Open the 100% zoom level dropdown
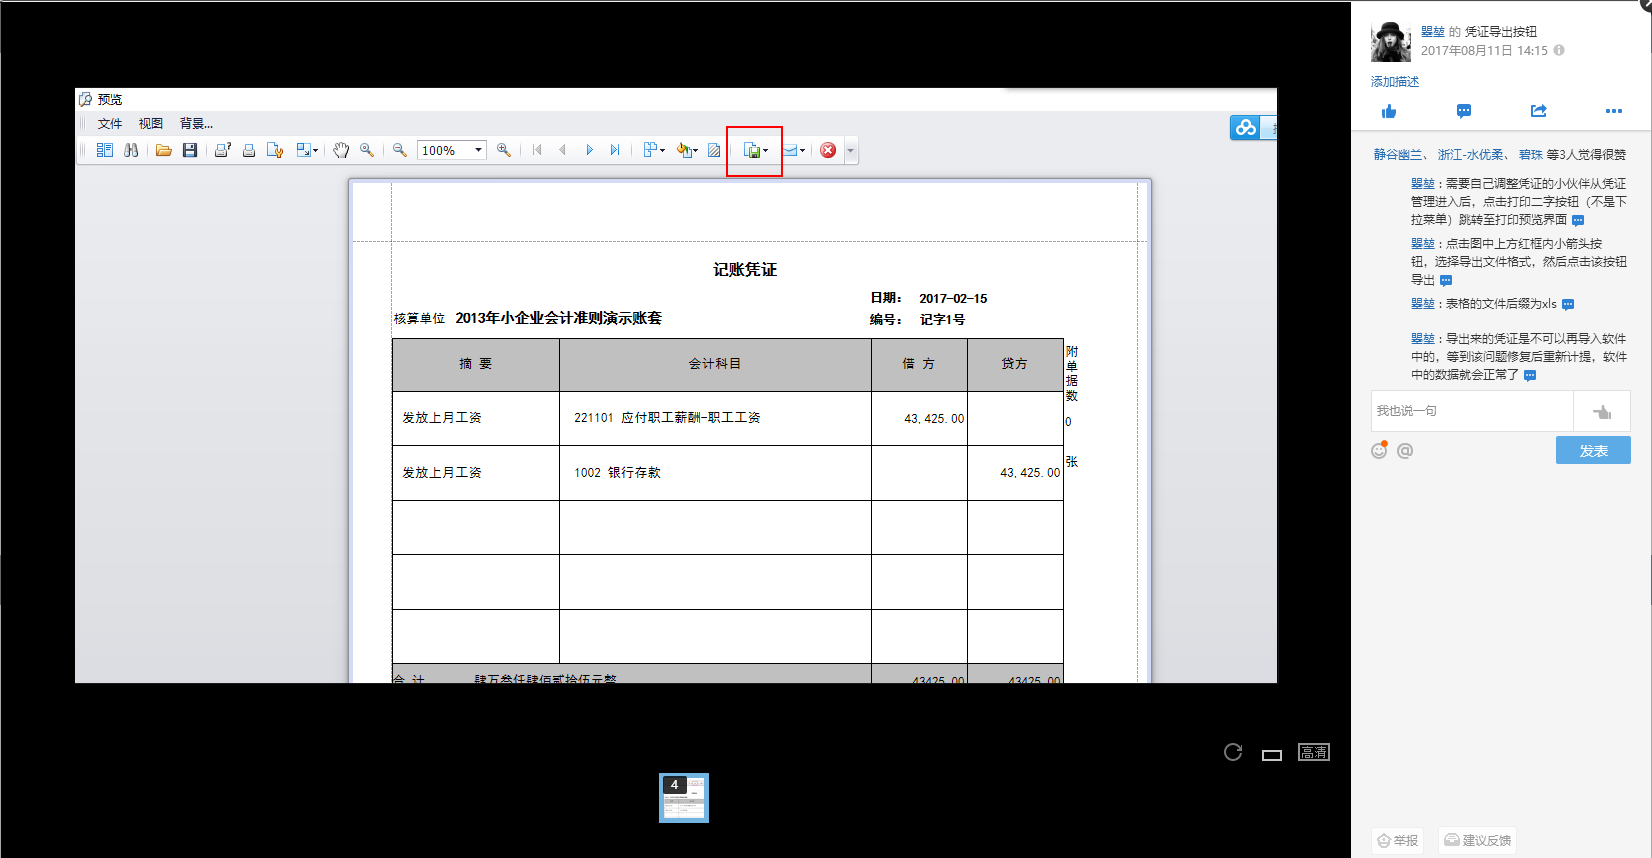 (x=478, y=150)
